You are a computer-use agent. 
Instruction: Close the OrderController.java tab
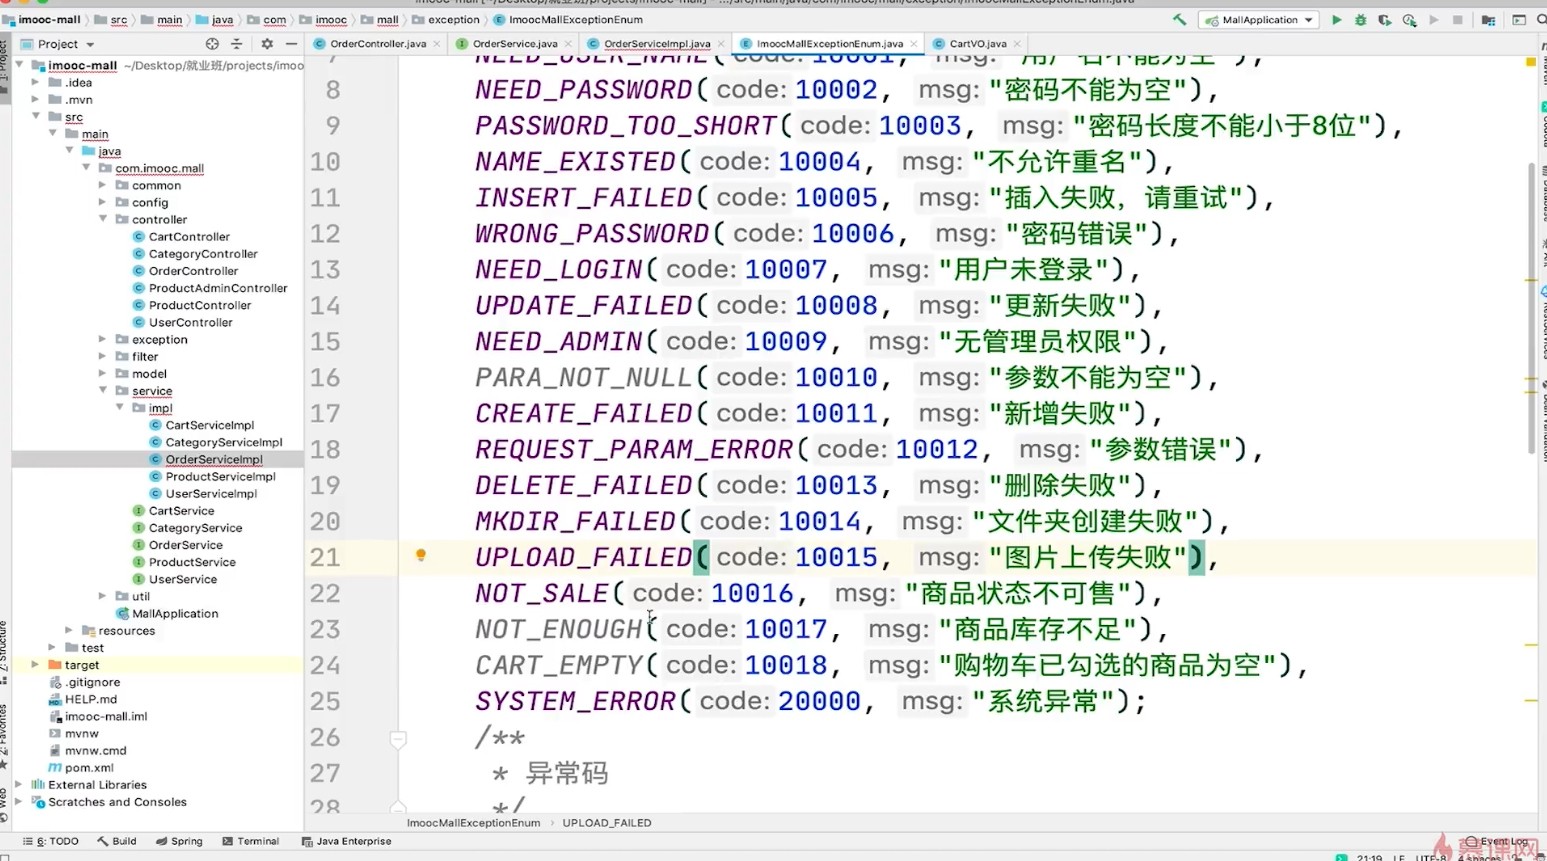coord(437,44)
